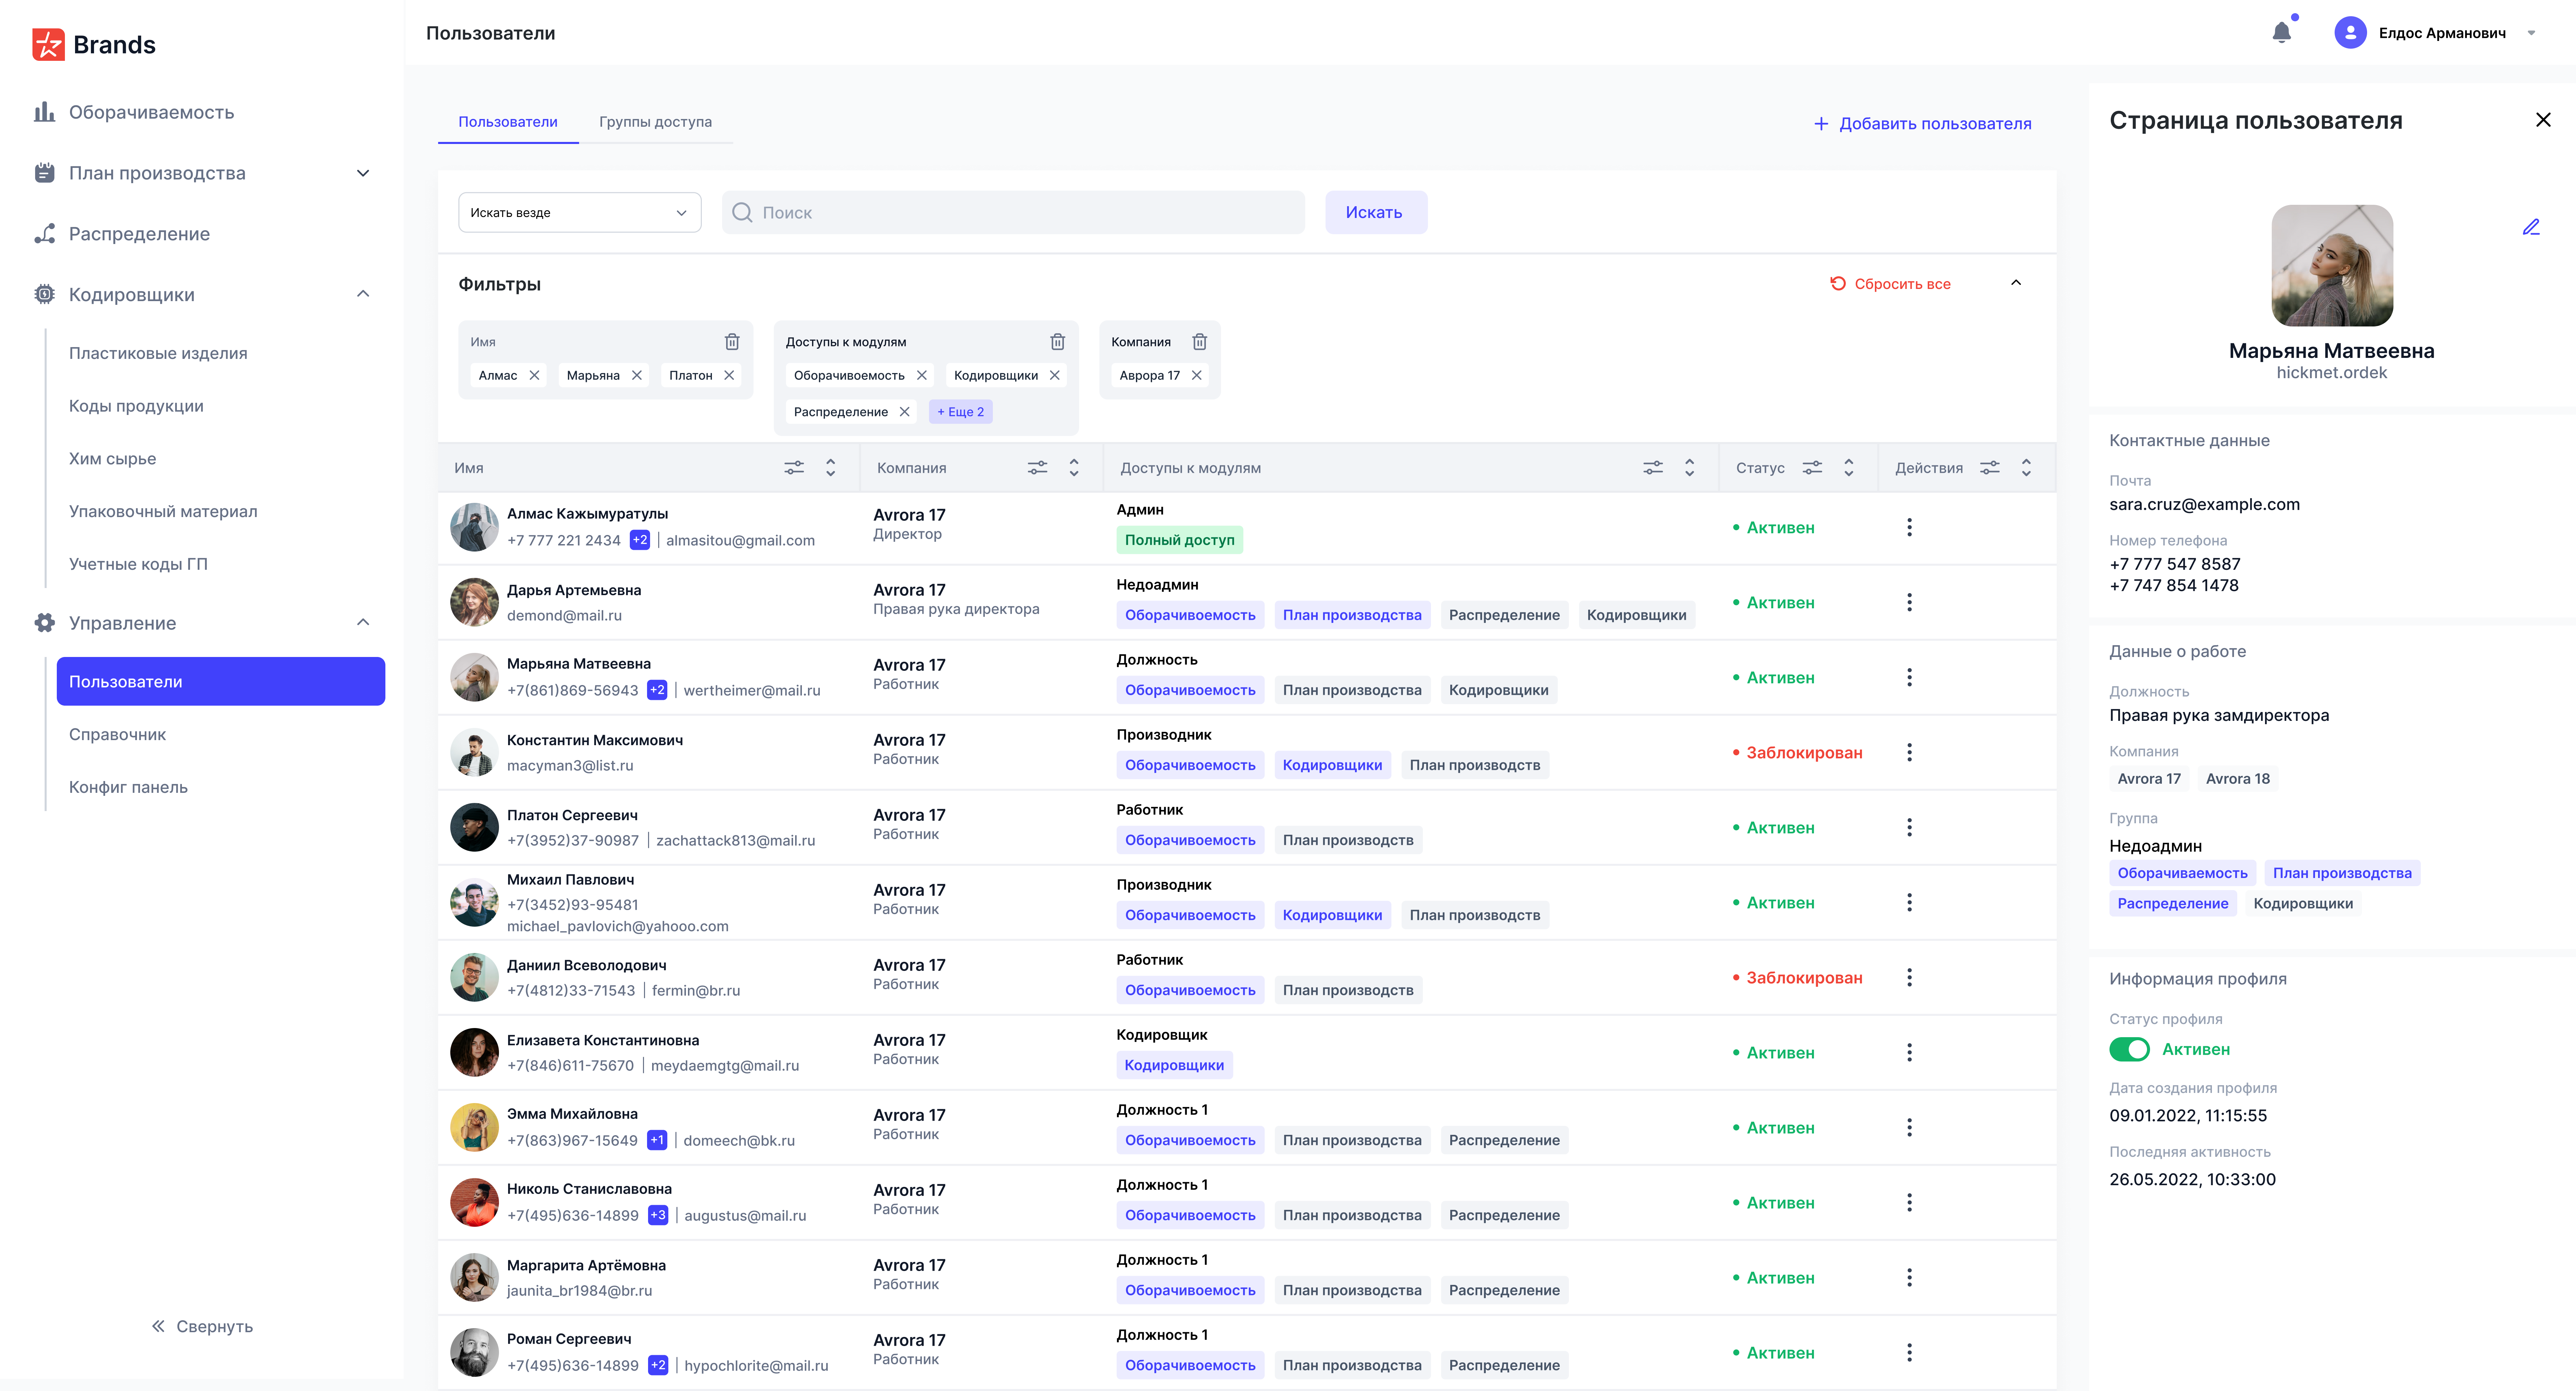Open the notifications bell
The image size is (2576, 1391).
2281,33
